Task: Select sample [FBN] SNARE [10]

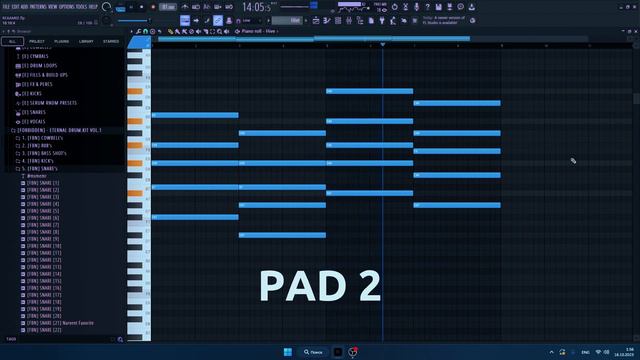Action: [x=44, y=246]
